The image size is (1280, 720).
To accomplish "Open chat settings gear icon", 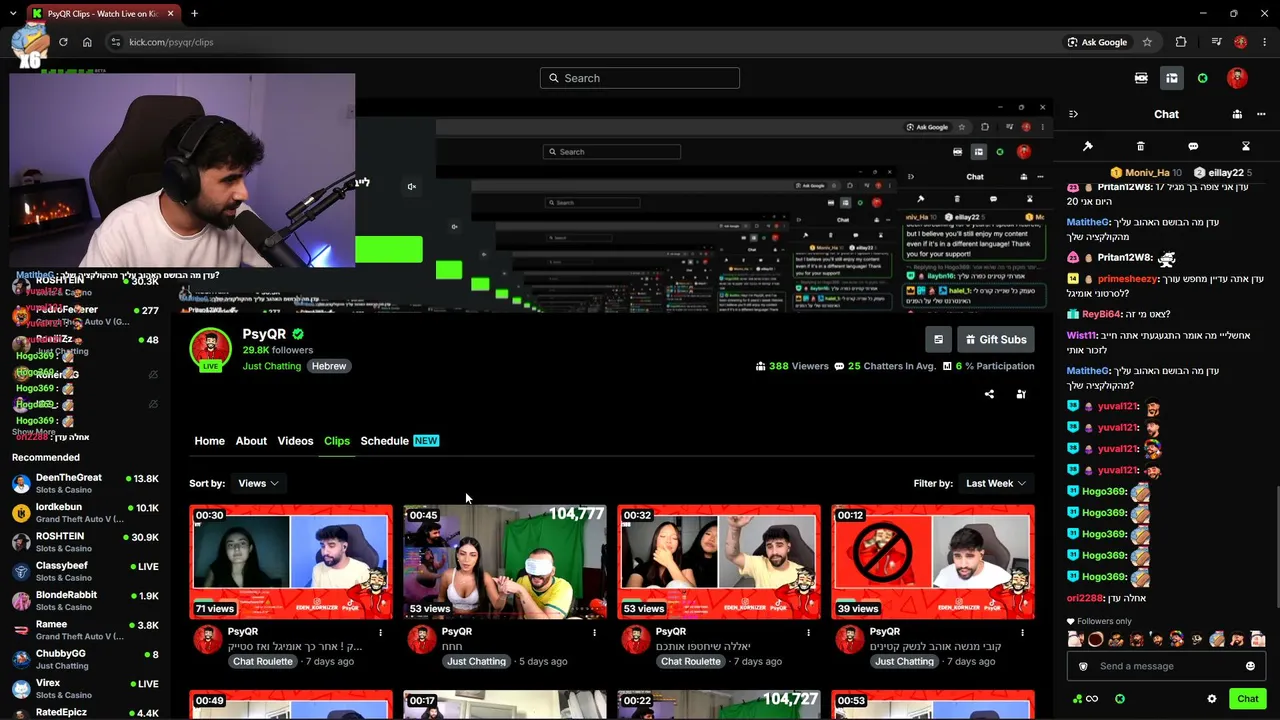I will [x=1212, y=699].
